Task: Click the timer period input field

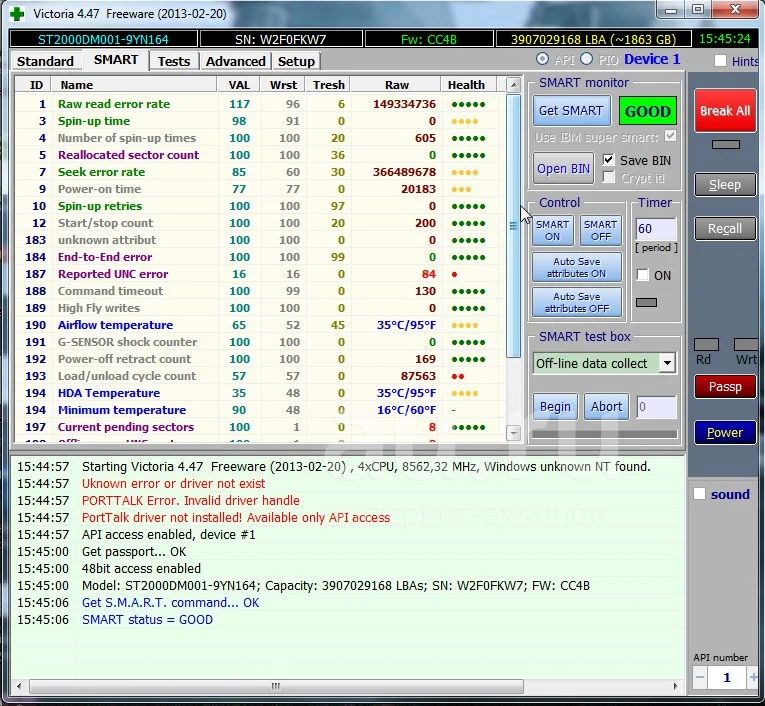Action: 656,228
